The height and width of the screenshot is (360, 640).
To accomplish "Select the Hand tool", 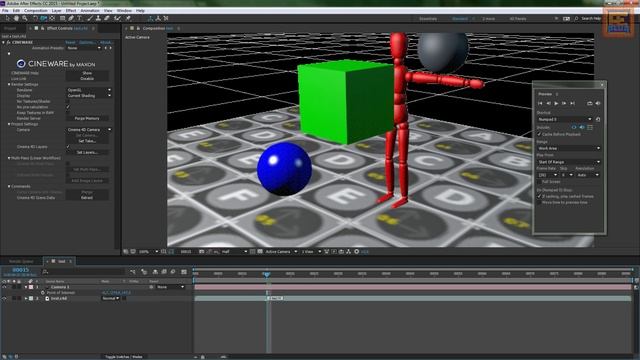I will pos(16,18).
